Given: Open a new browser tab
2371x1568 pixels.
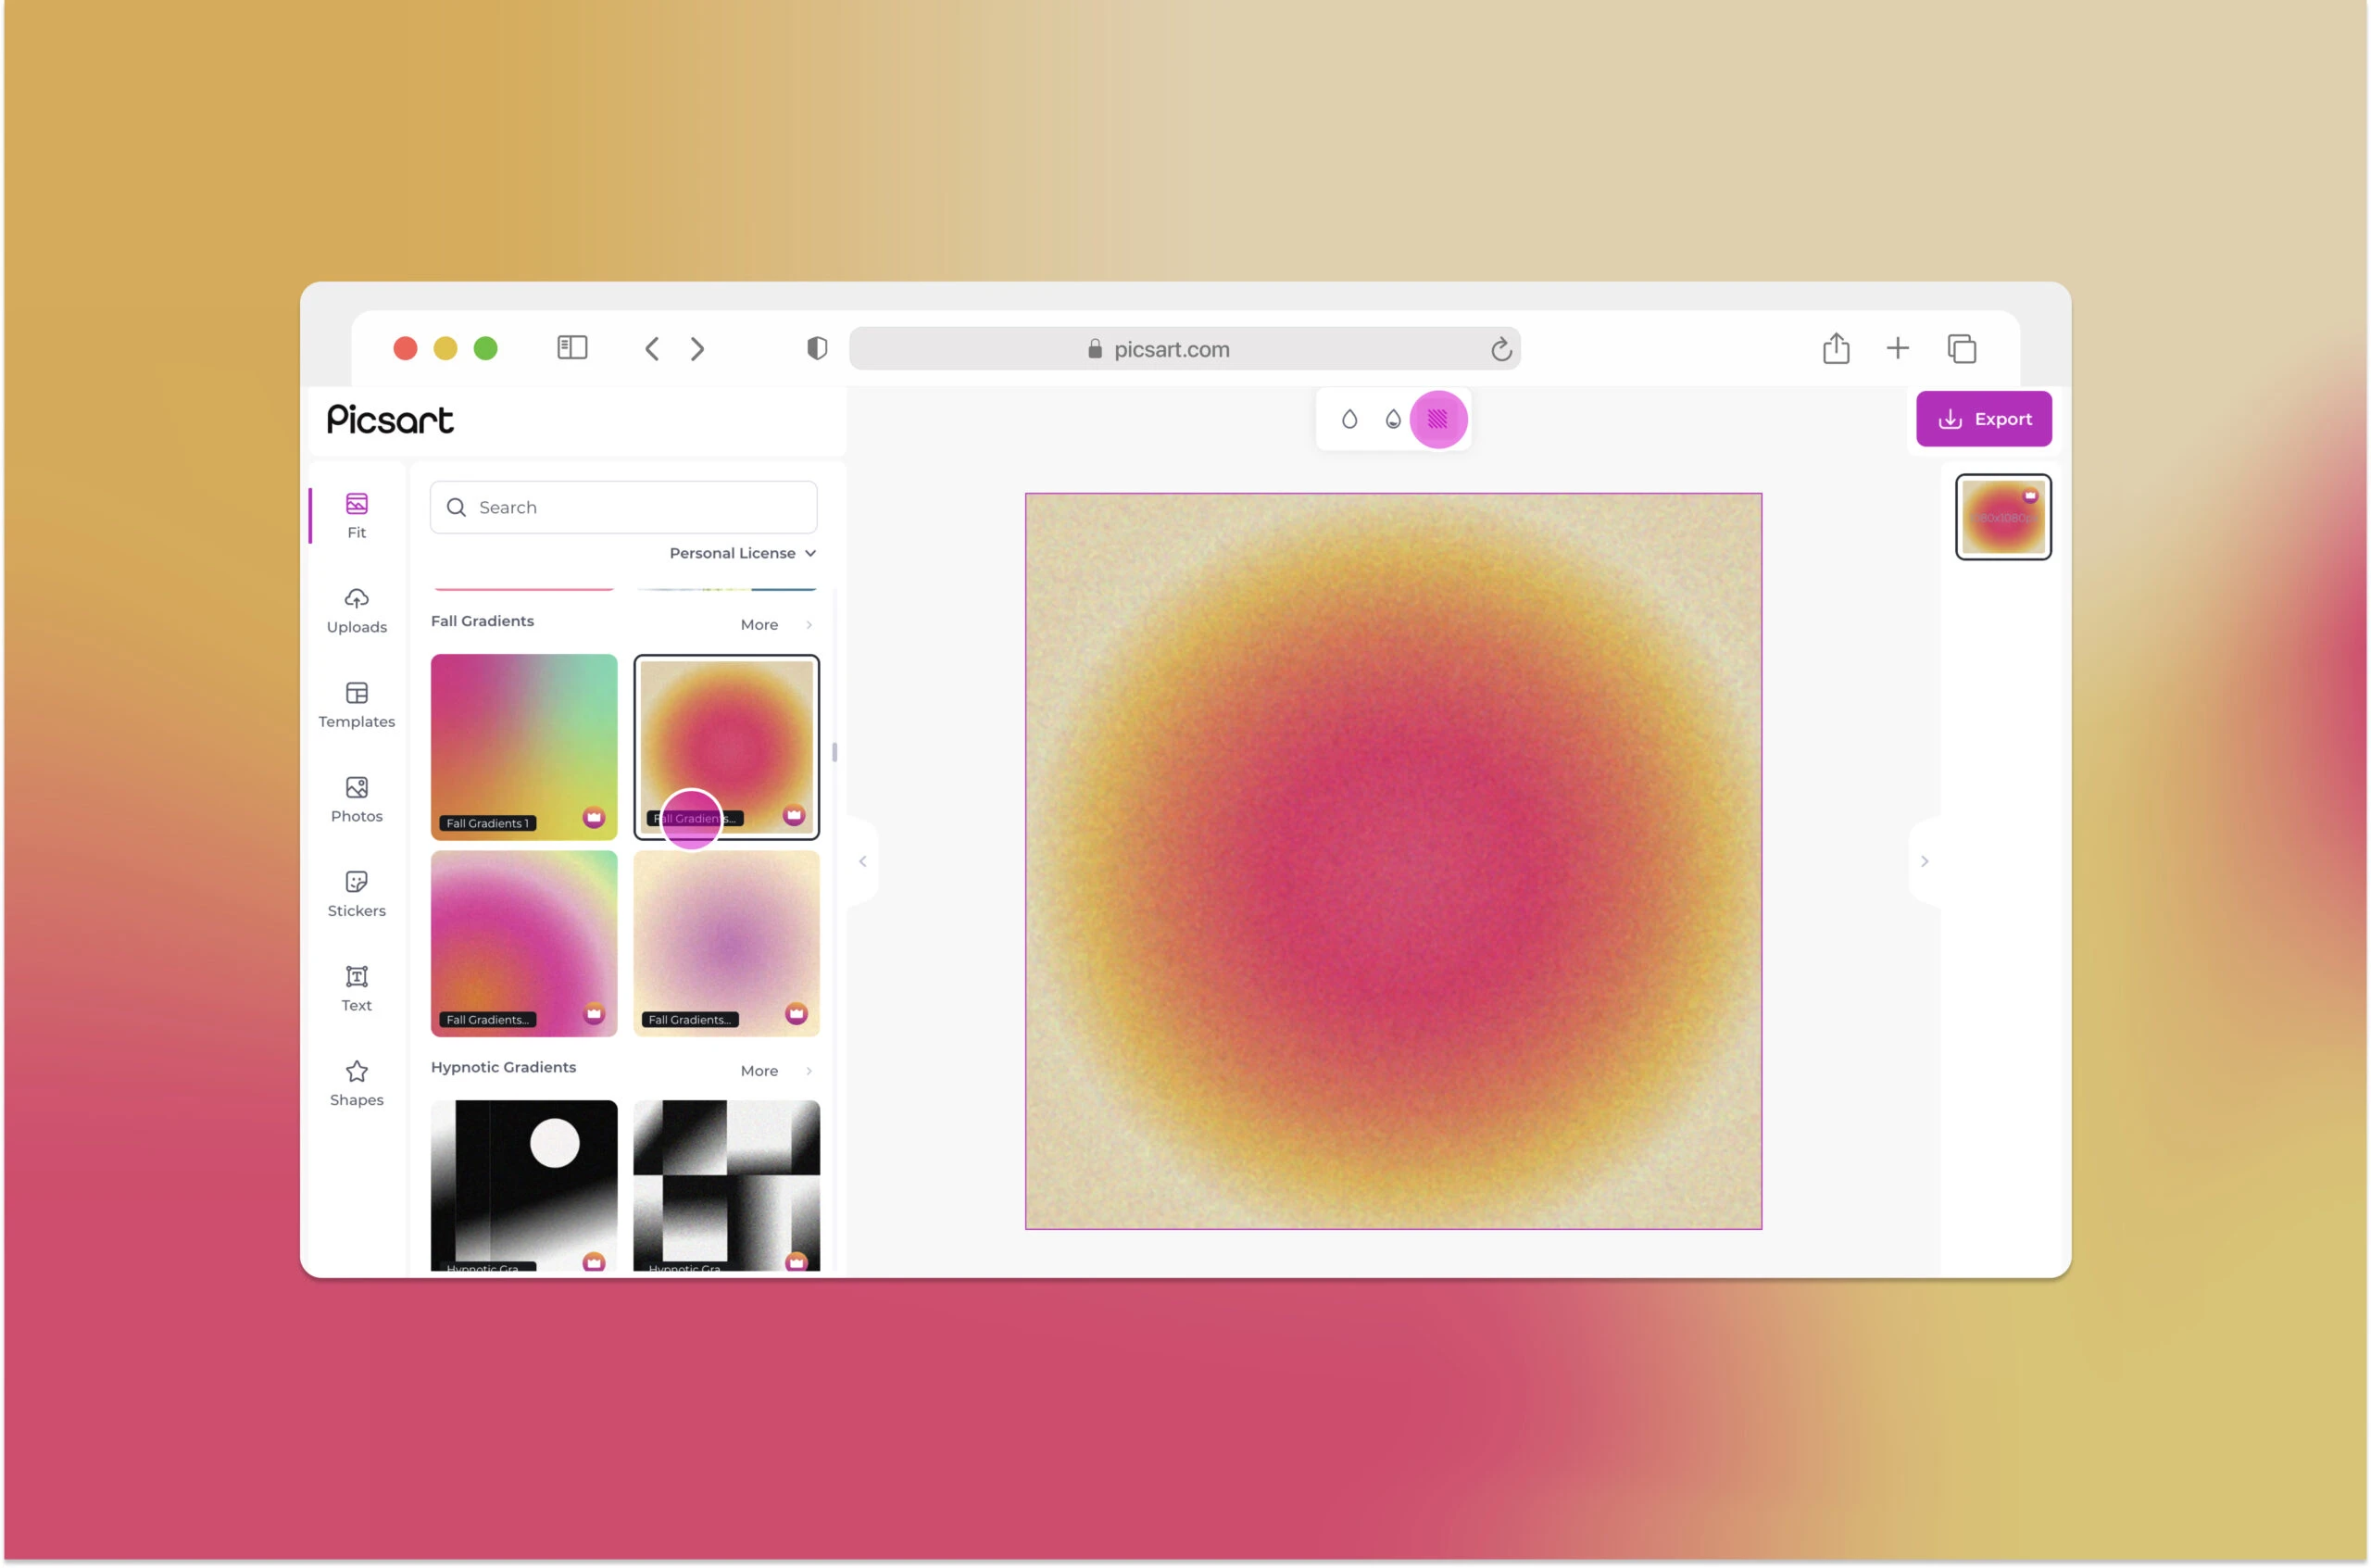Looking at the screenshot, I should [1898, 348].
